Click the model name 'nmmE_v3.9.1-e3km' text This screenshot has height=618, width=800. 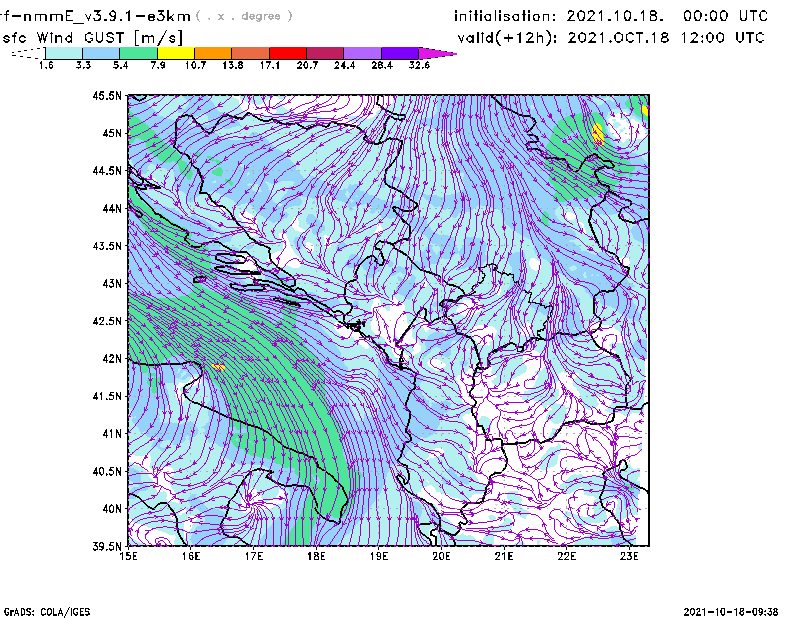tap(106, 16)
